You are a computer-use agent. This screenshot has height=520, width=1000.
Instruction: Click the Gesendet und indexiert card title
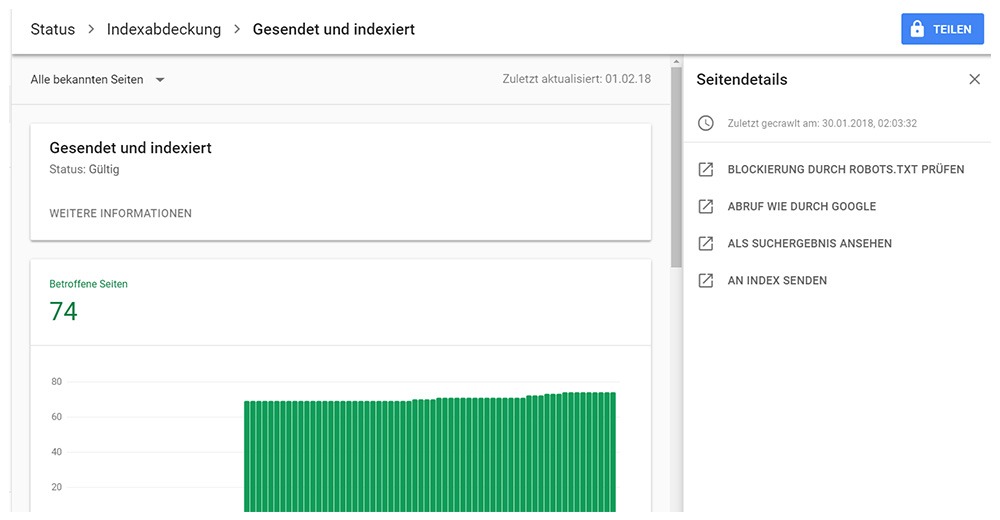click(130, 147)
